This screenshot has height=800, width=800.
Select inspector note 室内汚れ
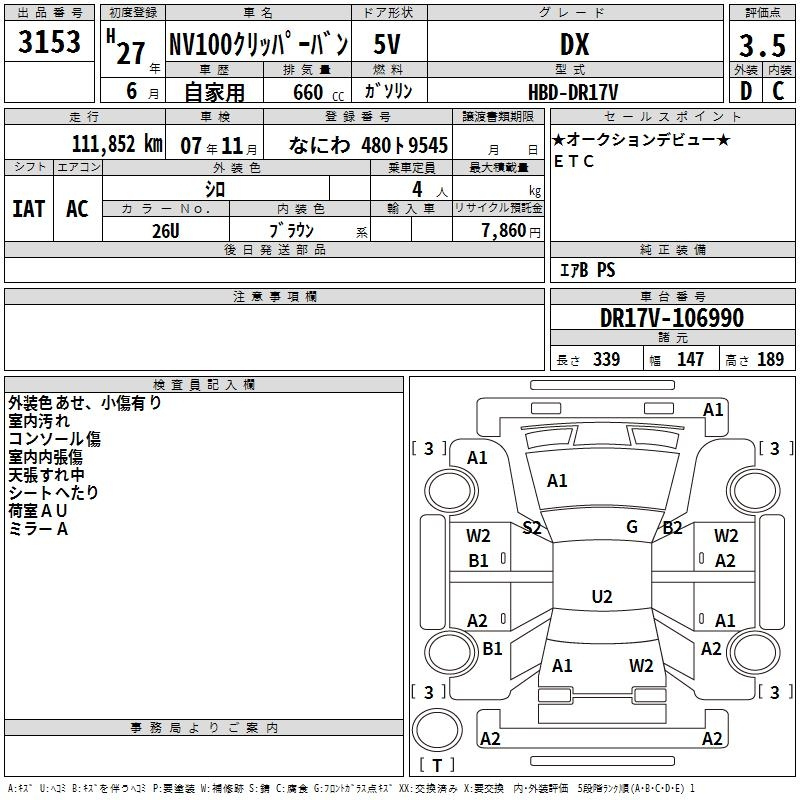pos(39,421)
